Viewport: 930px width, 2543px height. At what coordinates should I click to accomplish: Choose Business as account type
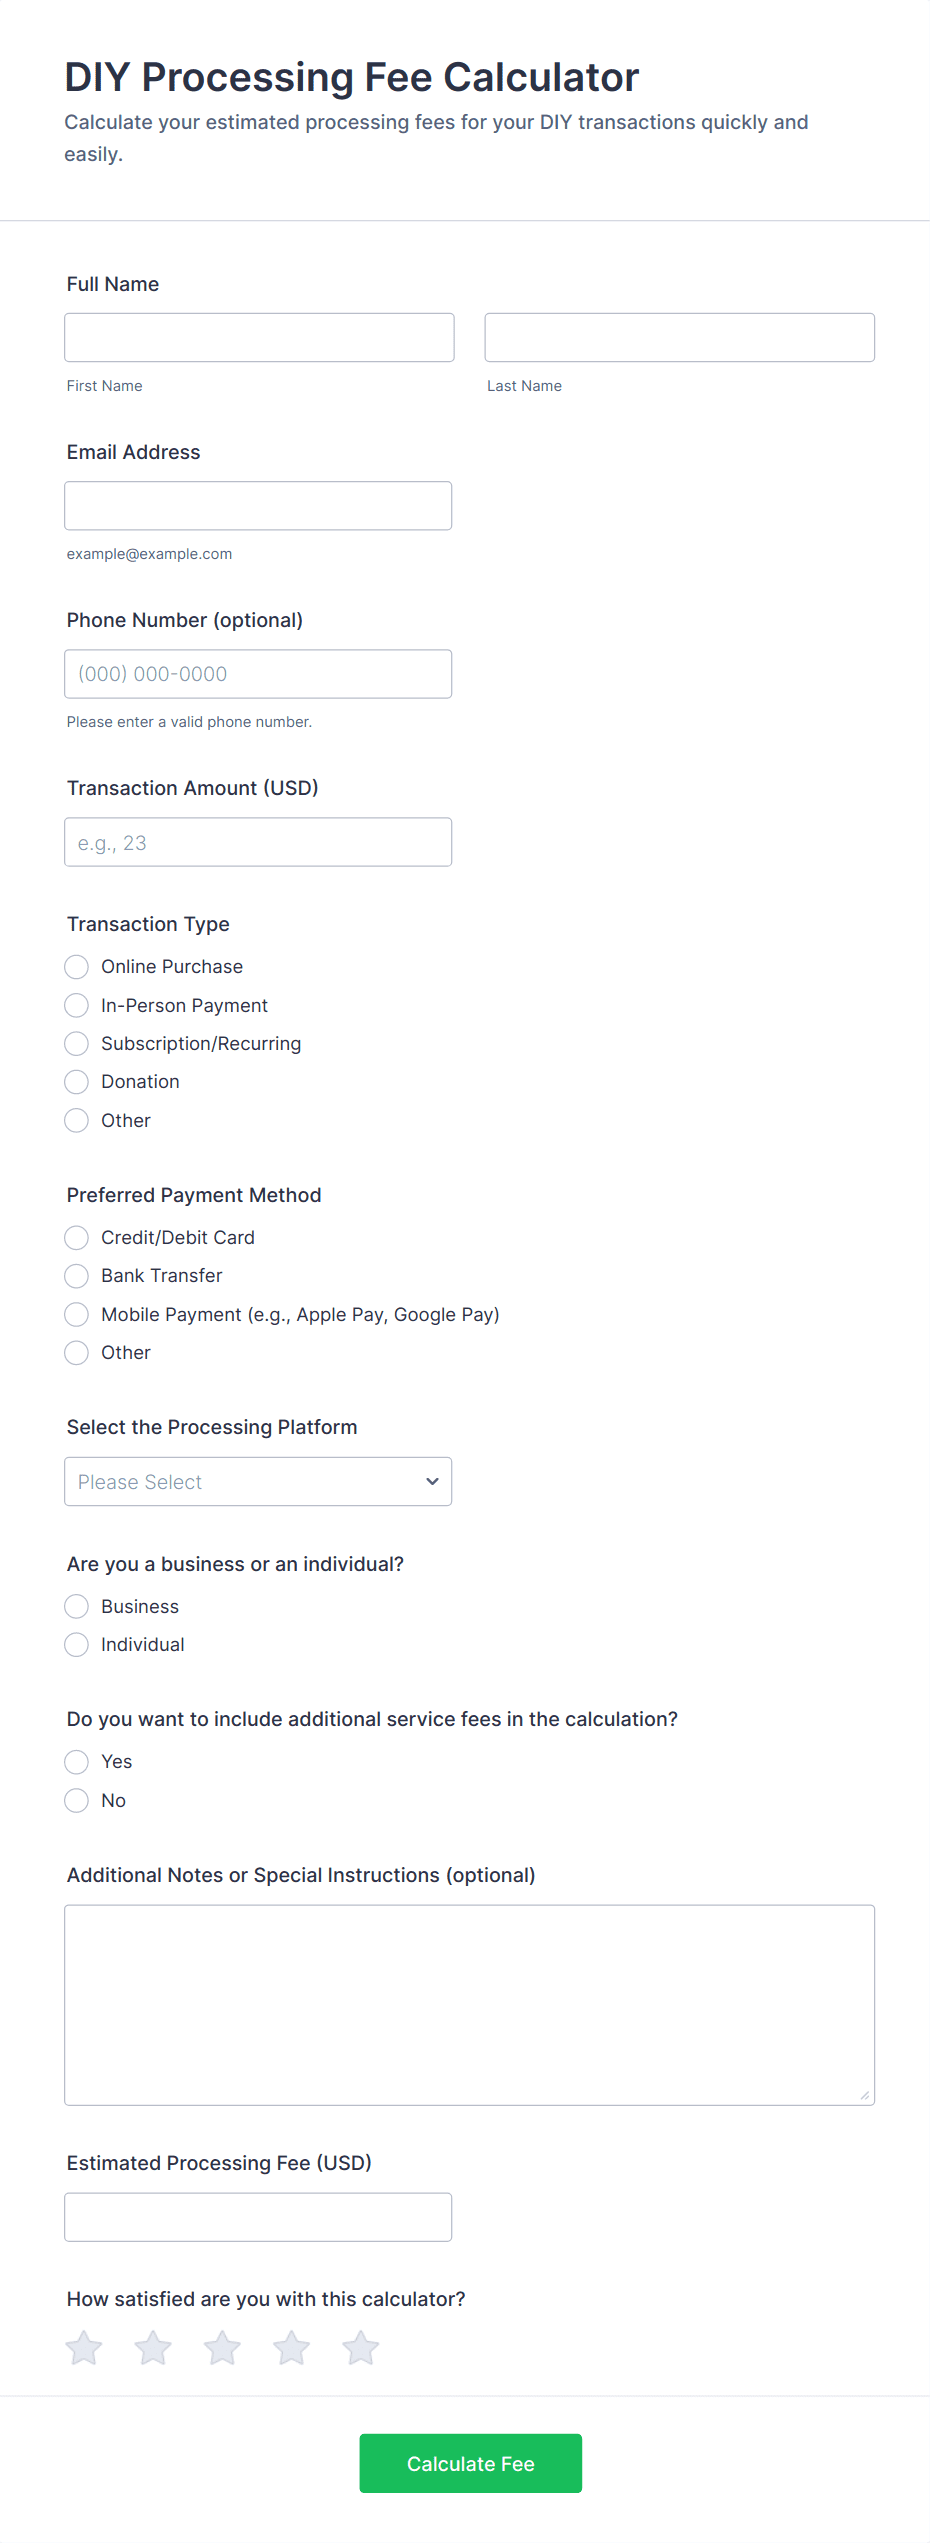pos(77,1607)
